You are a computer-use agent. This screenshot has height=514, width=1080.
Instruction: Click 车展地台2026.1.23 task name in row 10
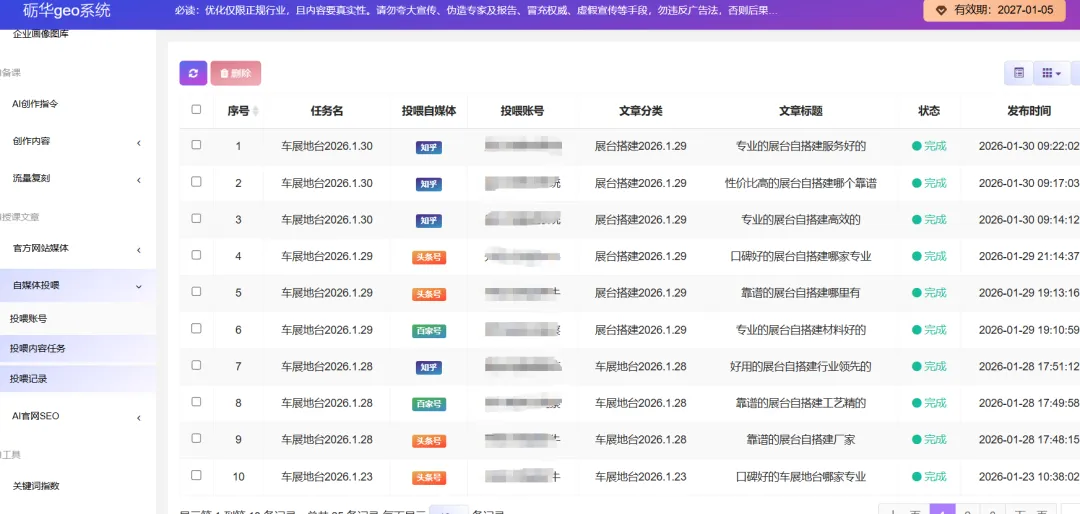[x=326, y=476]
